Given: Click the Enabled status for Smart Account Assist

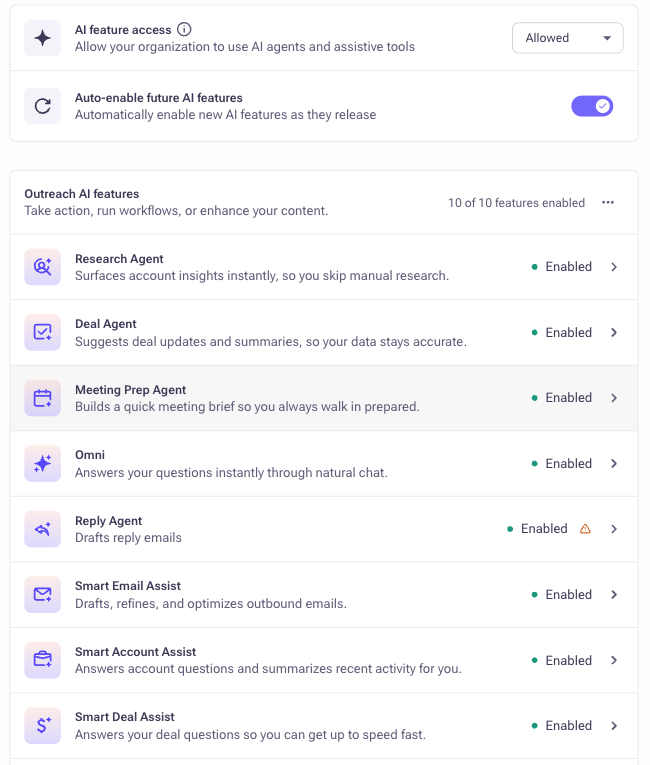Looking at the screenshot, I should pos(562,660).
